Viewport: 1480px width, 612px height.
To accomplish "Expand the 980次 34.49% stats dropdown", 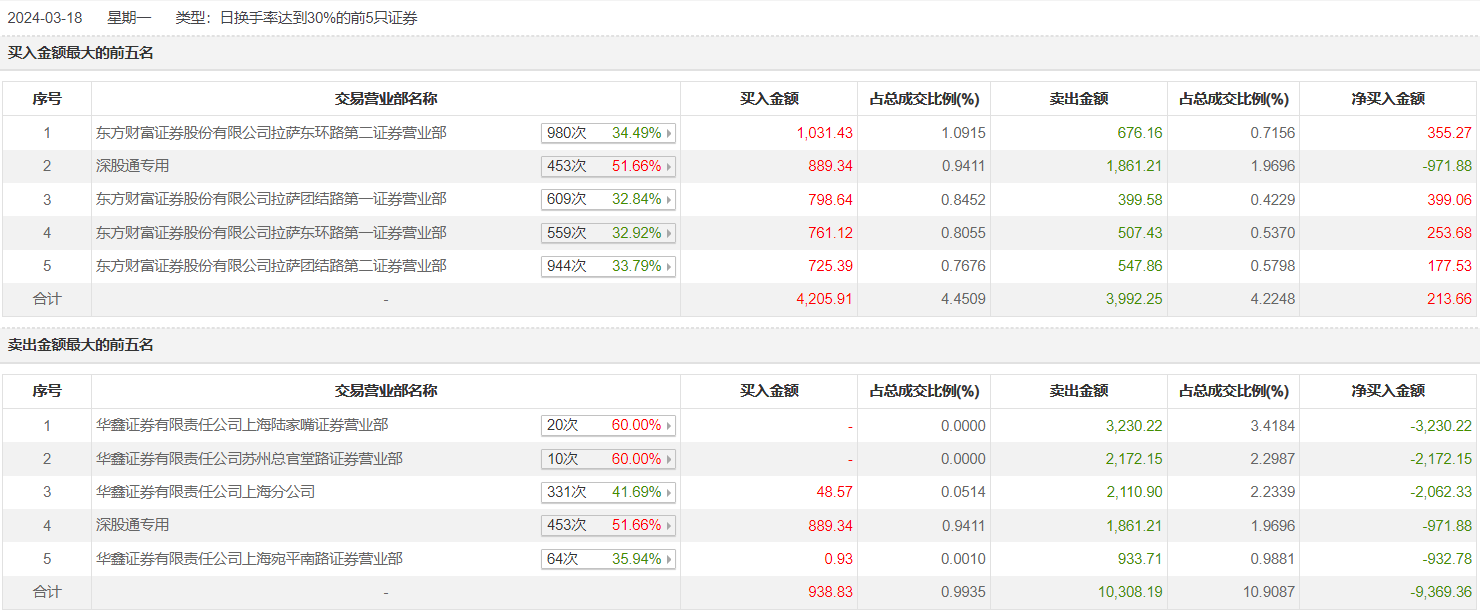I will (608, 133).
